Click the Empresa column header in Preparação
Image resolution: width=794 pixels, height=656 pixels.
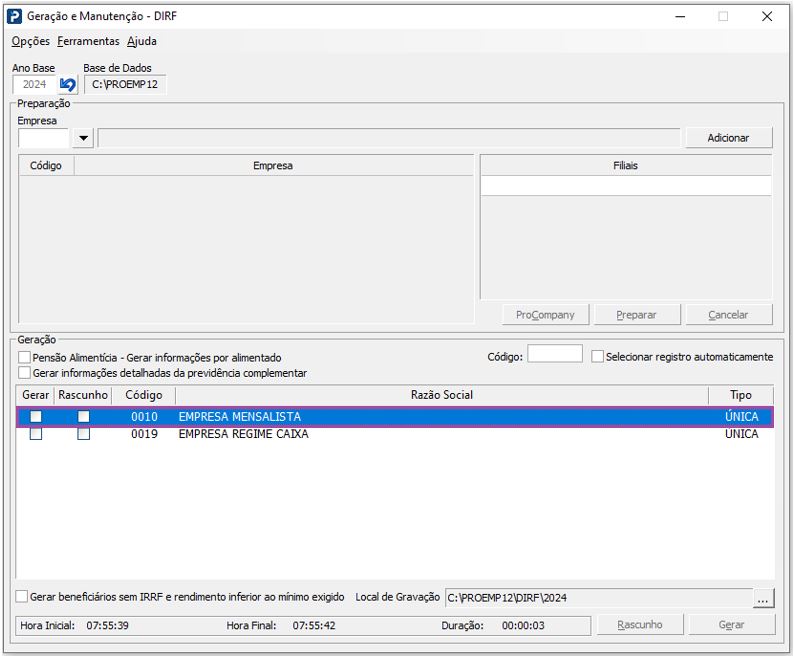point(273,166)
